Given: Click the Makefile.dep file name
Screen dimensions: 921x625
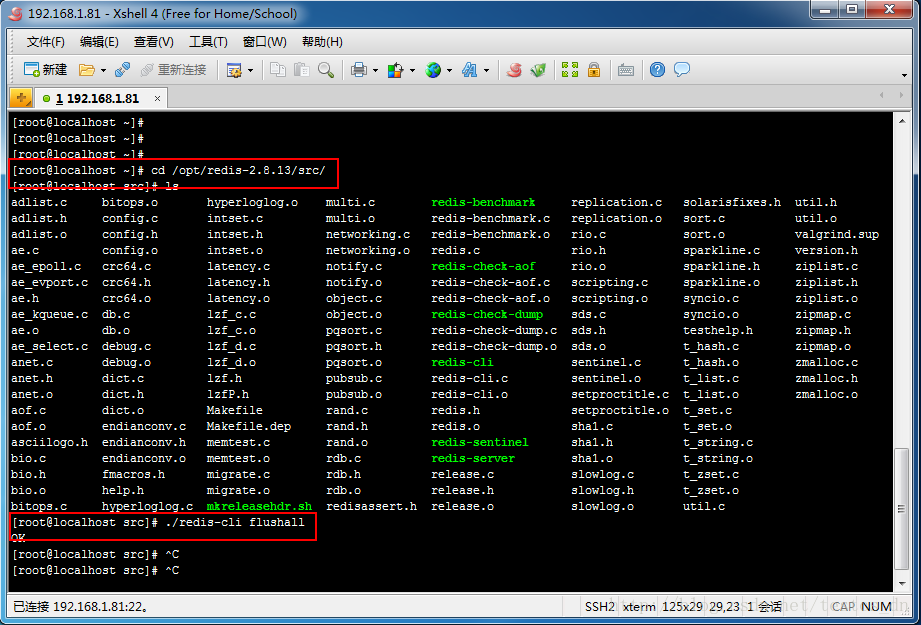Looking at the screenshot, I should [x=248, y=426].
